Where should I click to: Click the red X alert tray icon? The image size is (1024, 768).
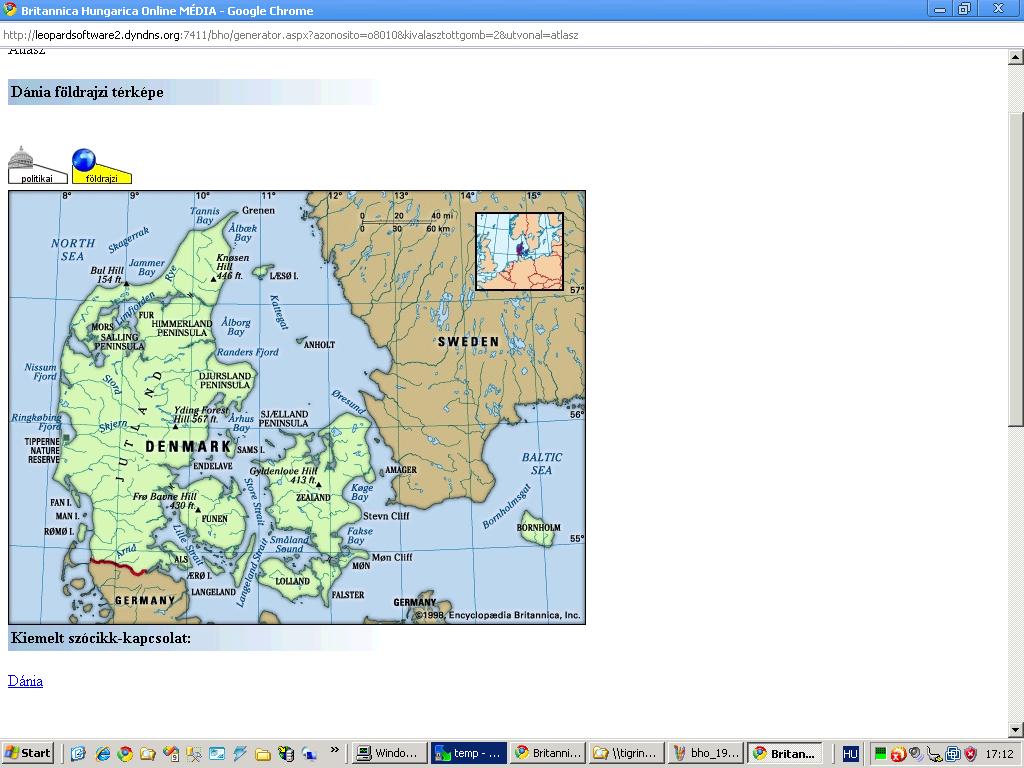898,754
